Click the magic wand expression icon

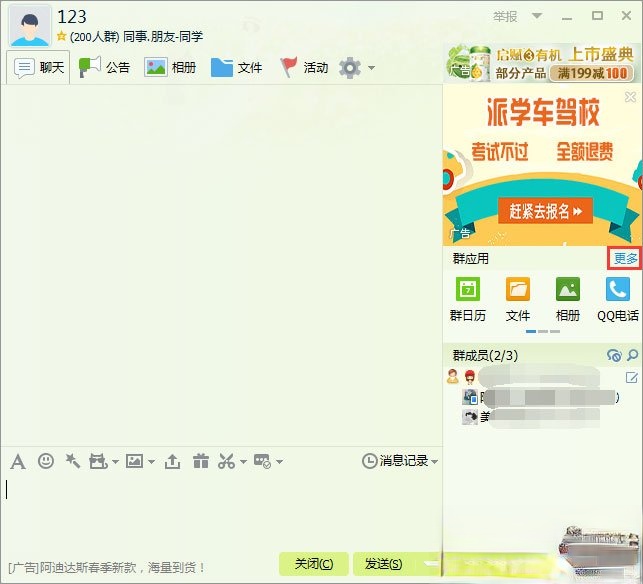click(73, 461)
